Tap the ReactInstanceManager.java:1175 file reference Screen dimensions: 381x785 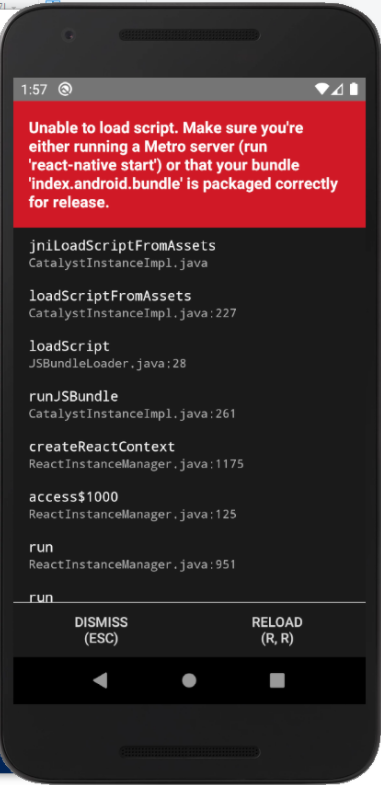click(136, 464)
